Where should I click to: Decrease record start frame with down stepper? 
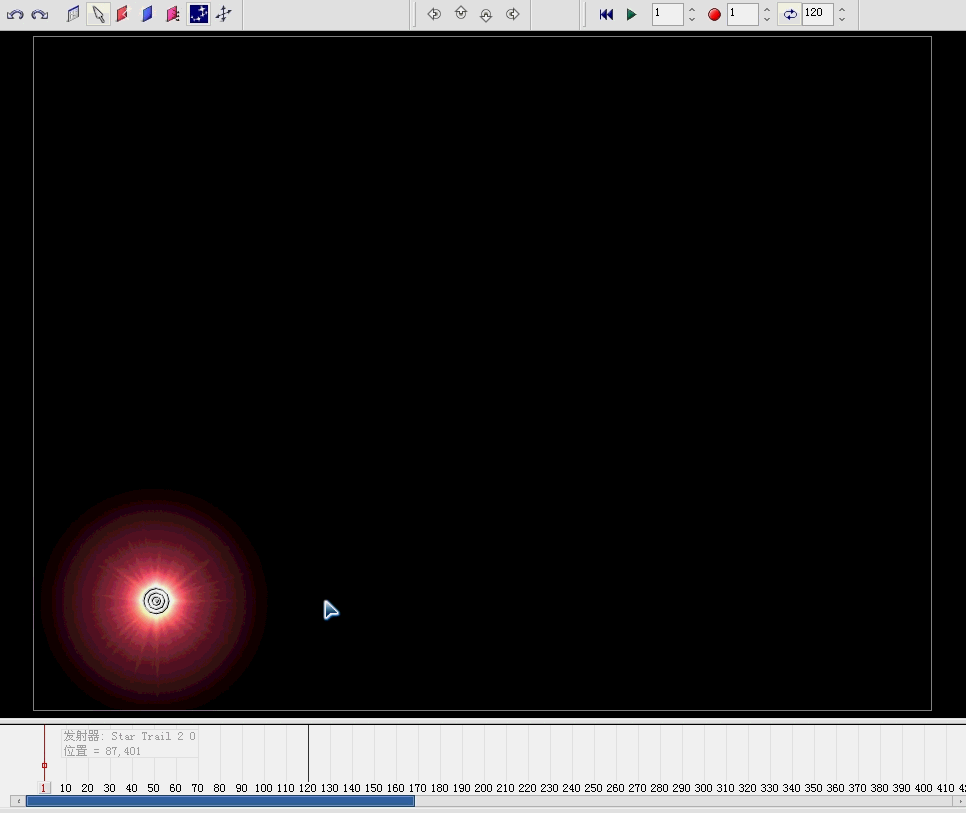(767, 19)
